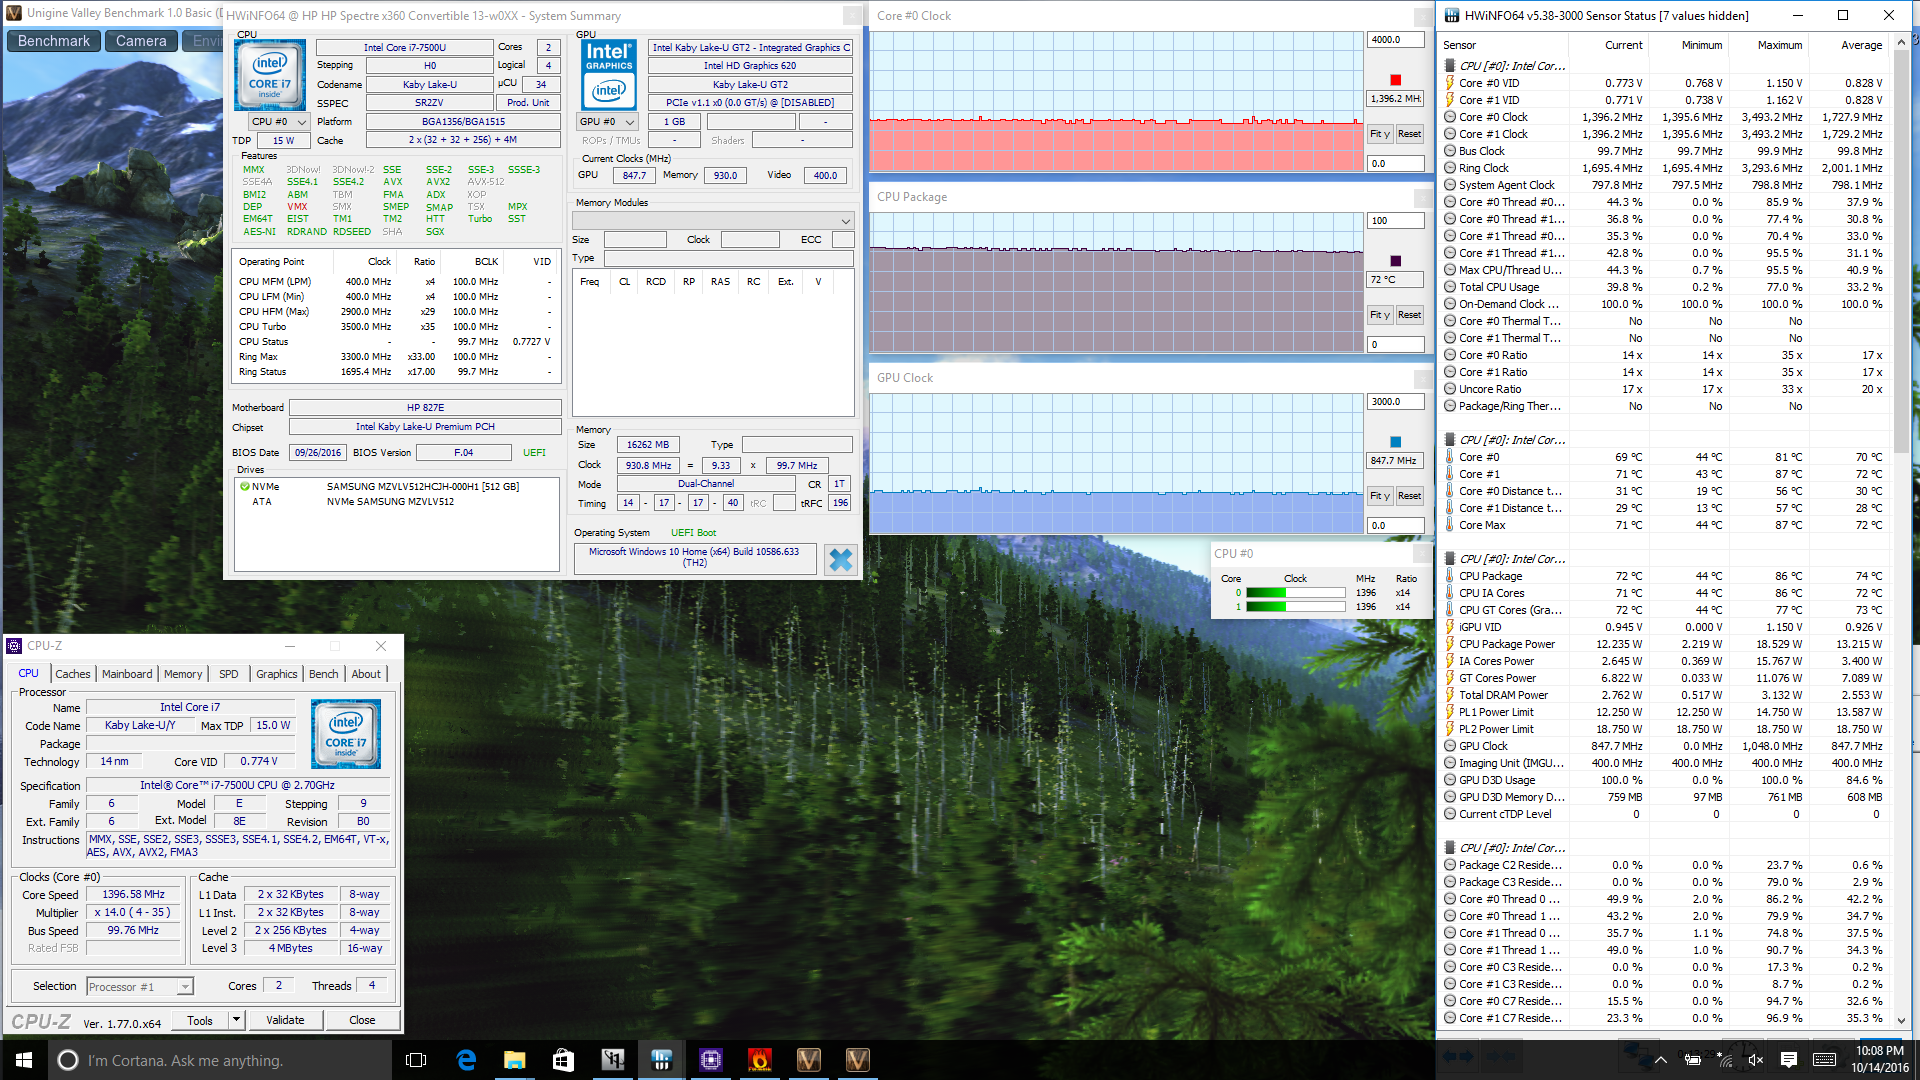Click the Core #0 Clock maximum value field
This screenshot has height=1080, width=1920.
(x=1395, y=40)
